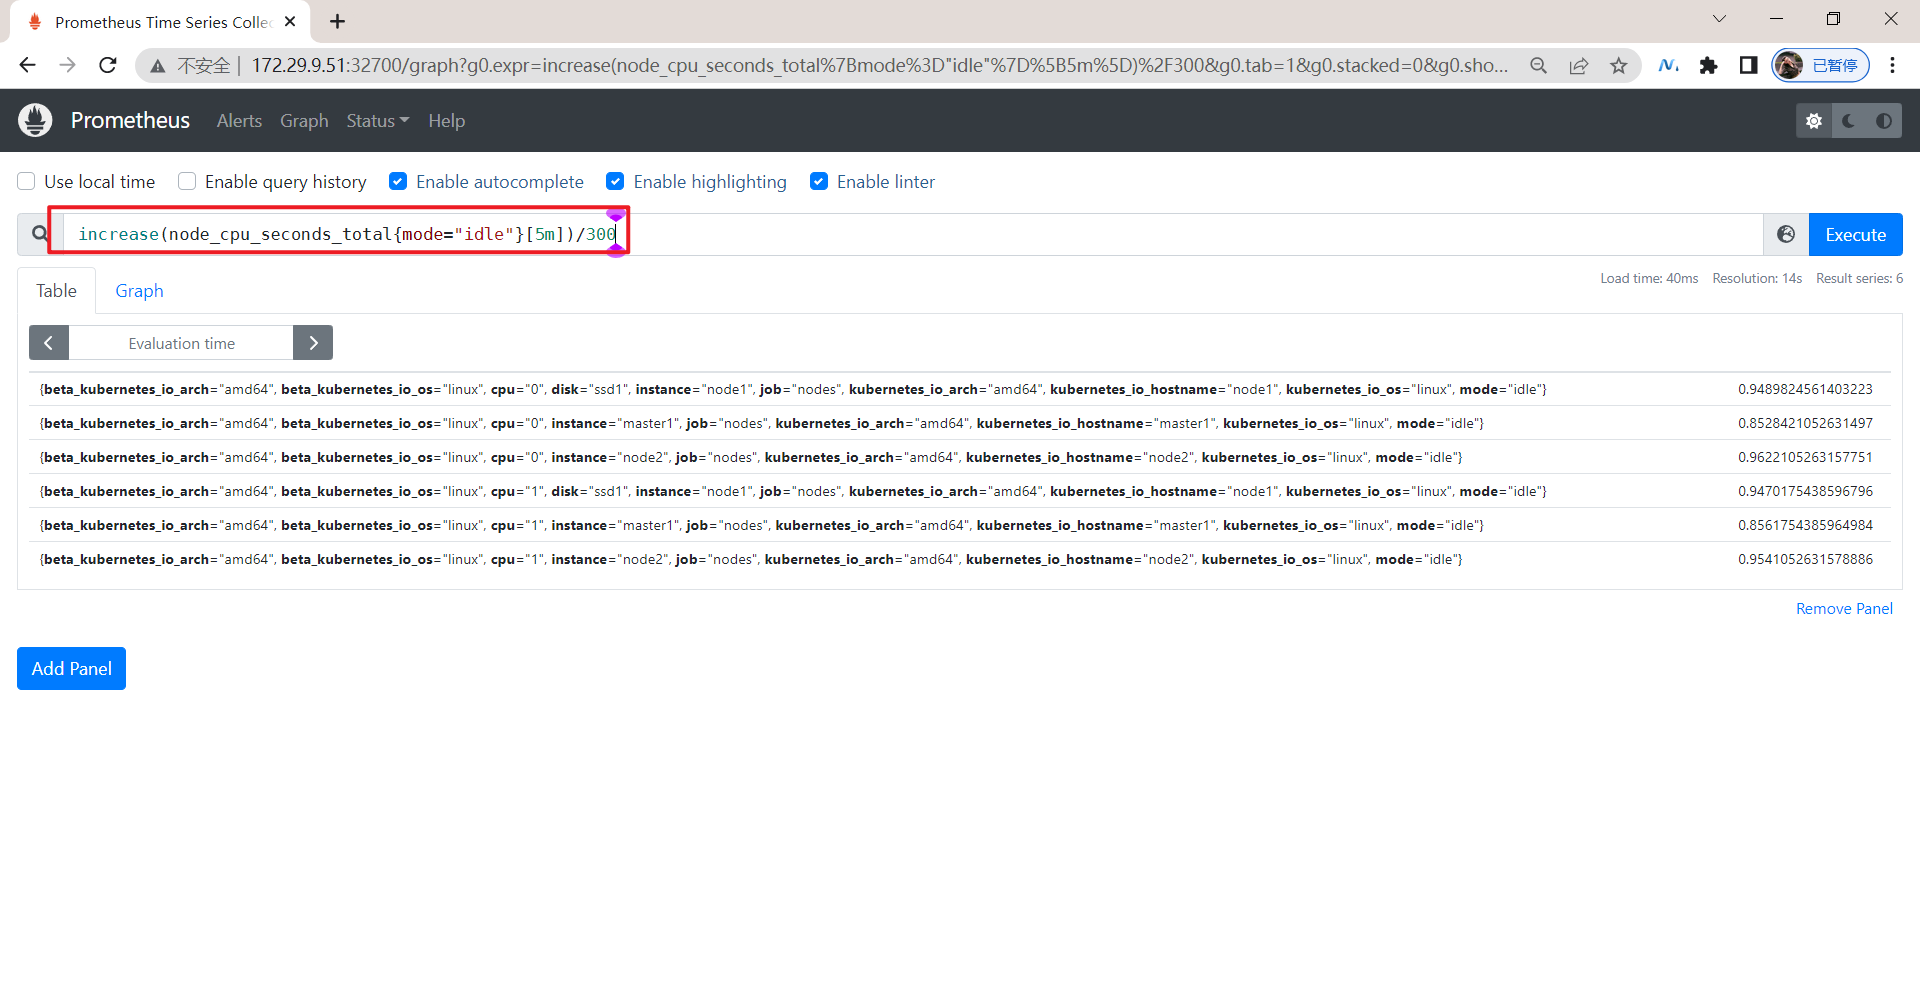The image size is (1920, 1007).
Task: Open the browser extensions puzzle icon
Action: pos(1708,65)
